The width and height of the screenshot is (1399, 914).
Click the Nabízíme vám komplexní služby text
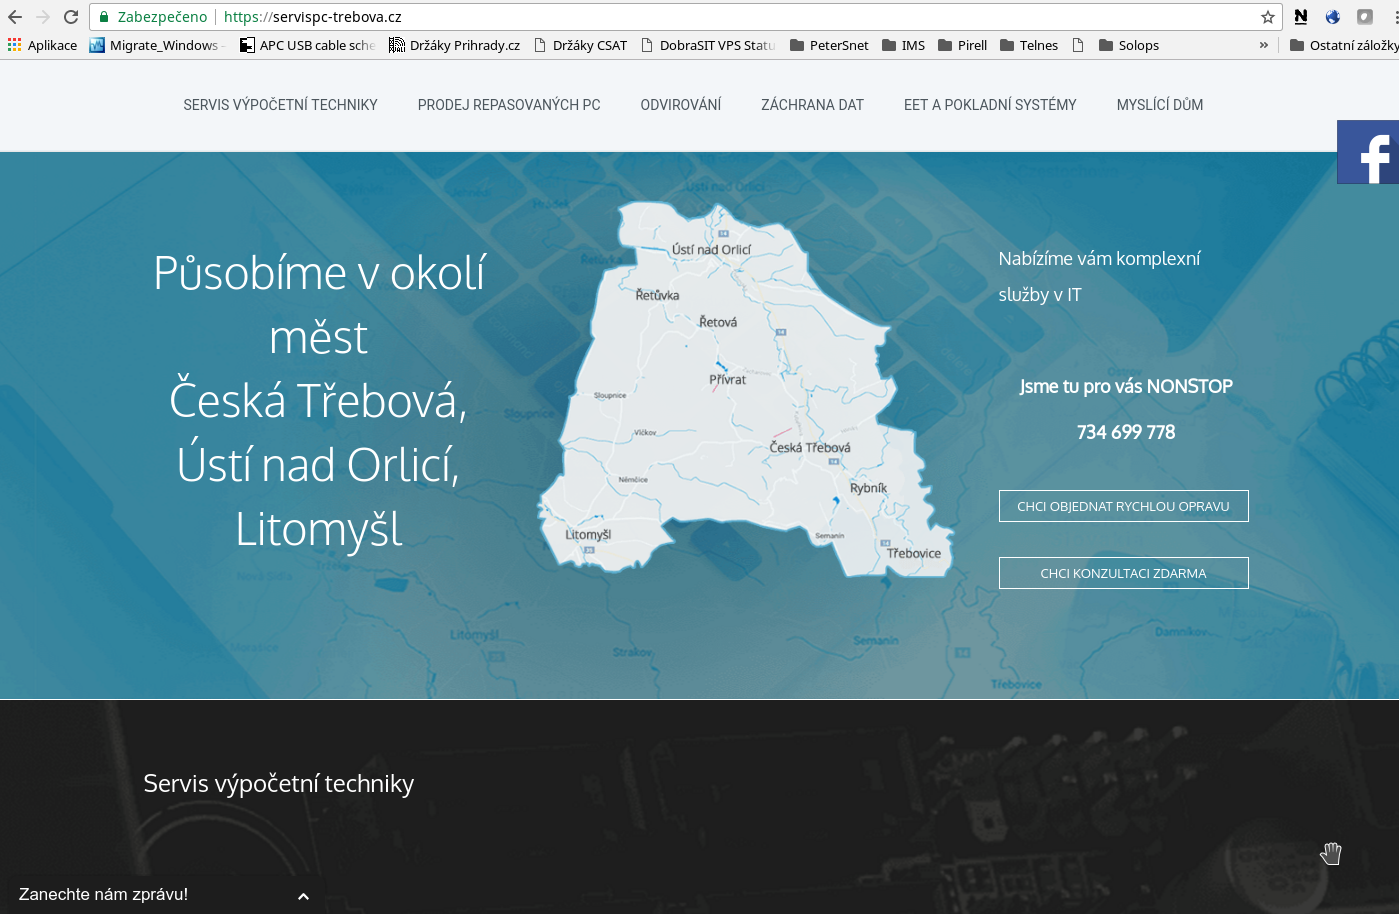pos(1099,276)
